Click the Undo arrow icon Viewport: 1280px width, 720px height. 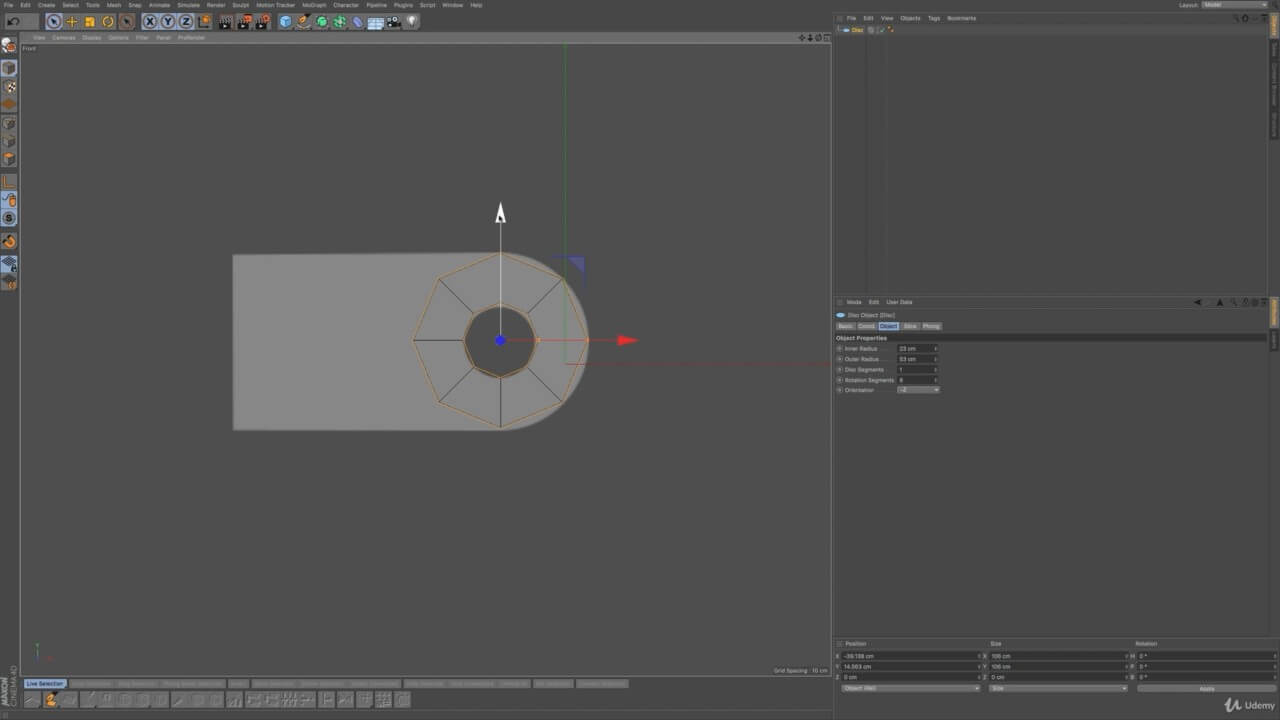13,21
